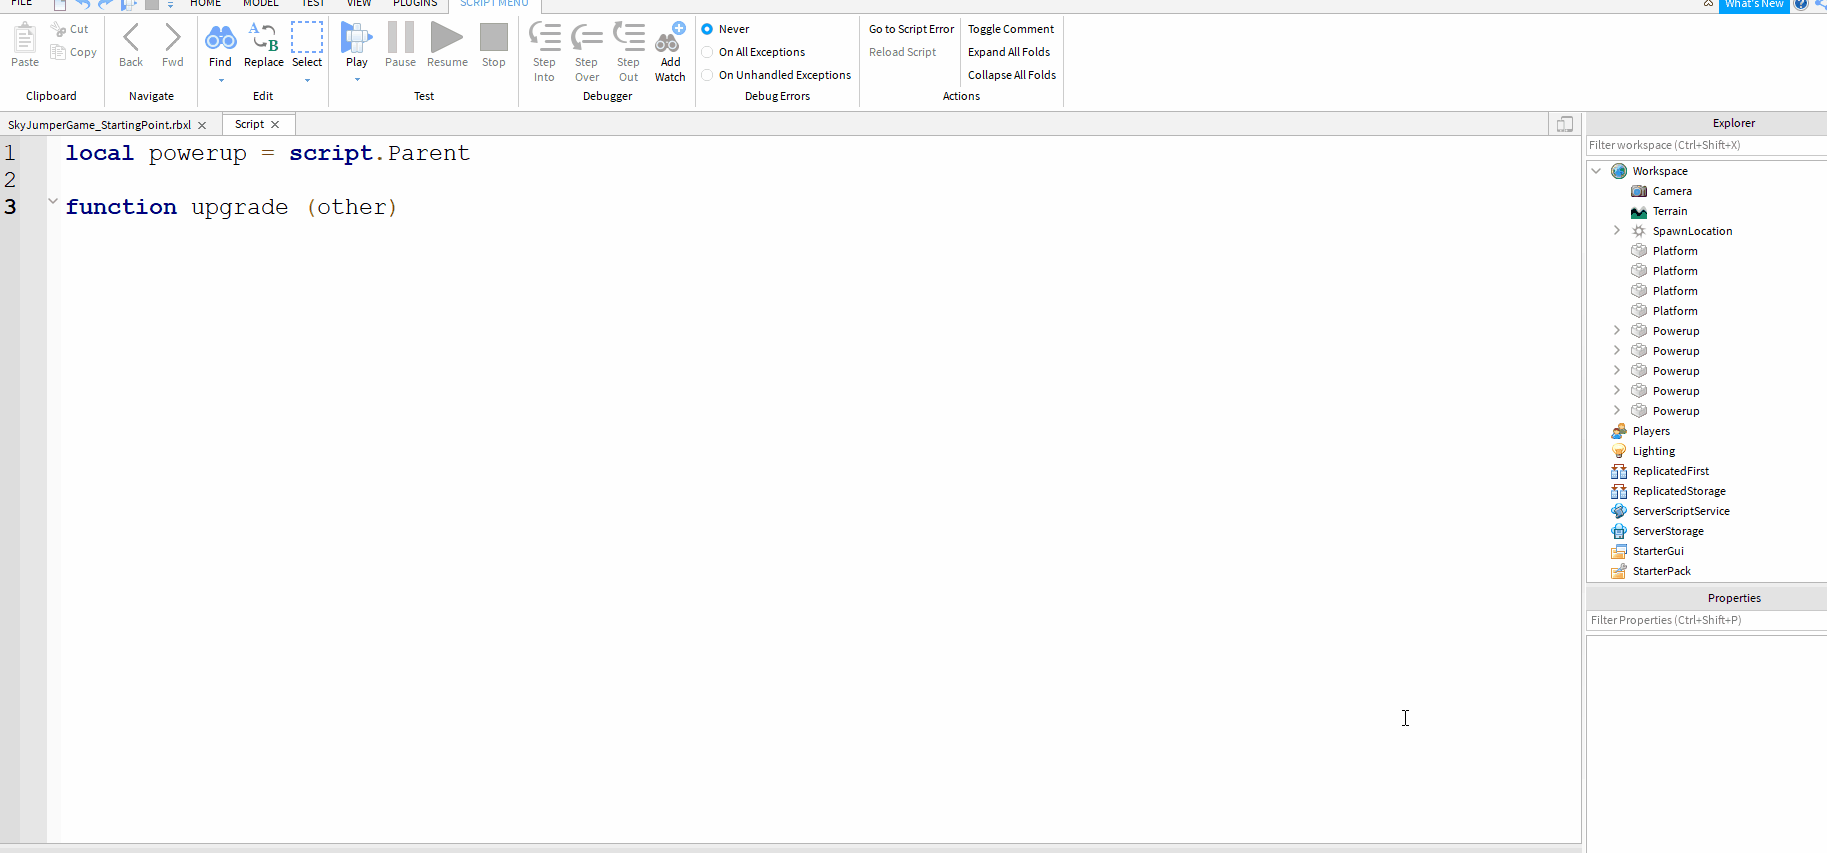Click the Paste clipboard icon
1827x853 pixels.
pos(25,39)
